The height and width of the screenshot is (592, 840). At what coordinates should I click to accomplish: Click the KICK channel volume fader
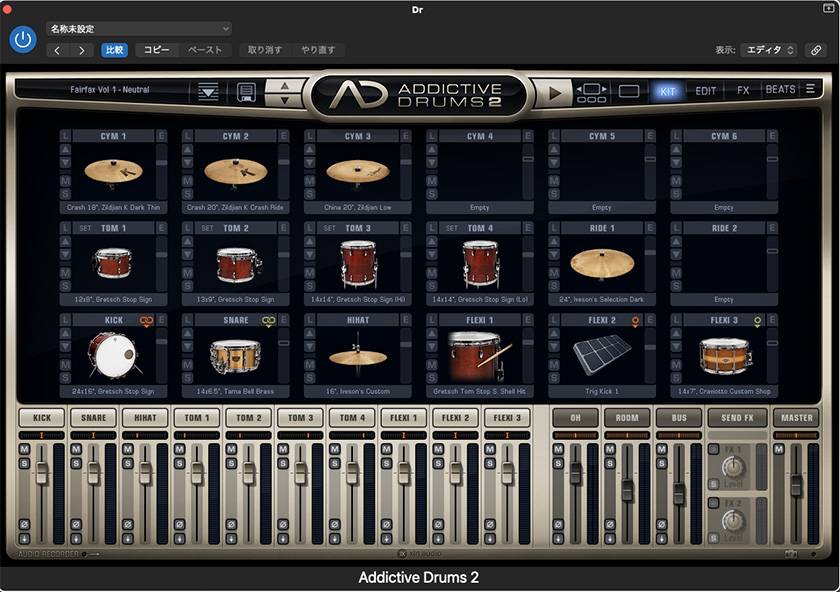pos(42,474)
